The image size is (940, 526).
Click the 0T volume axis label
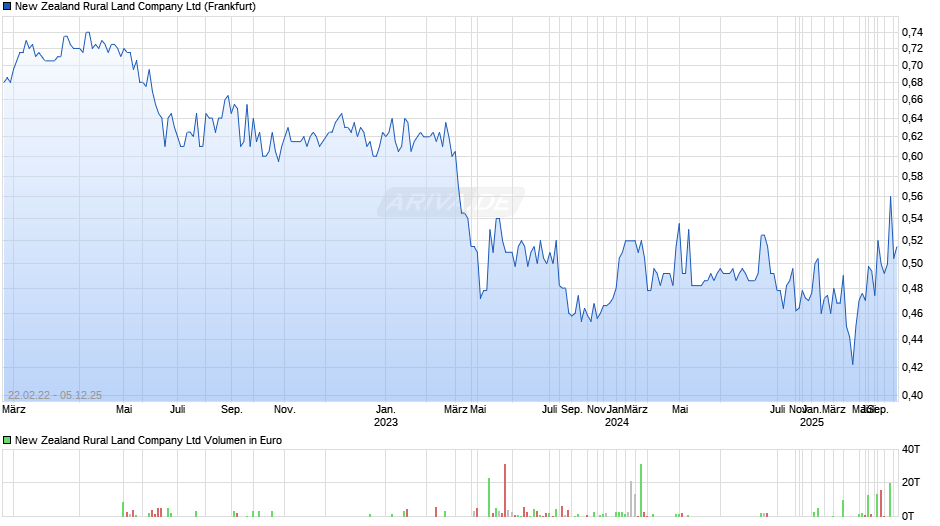click(x=908, y=516)
